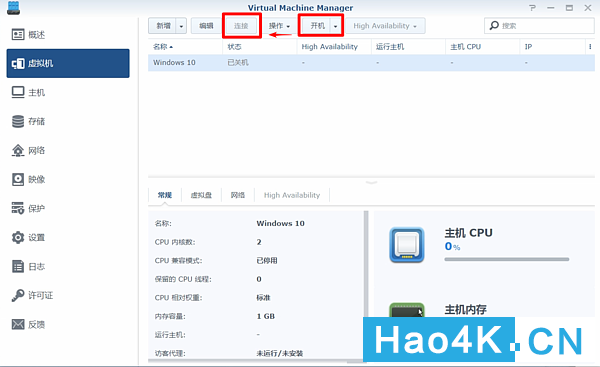Click the 已停用 CPU compatibility value
Screen dimensions: 600x367
point(267,260)
